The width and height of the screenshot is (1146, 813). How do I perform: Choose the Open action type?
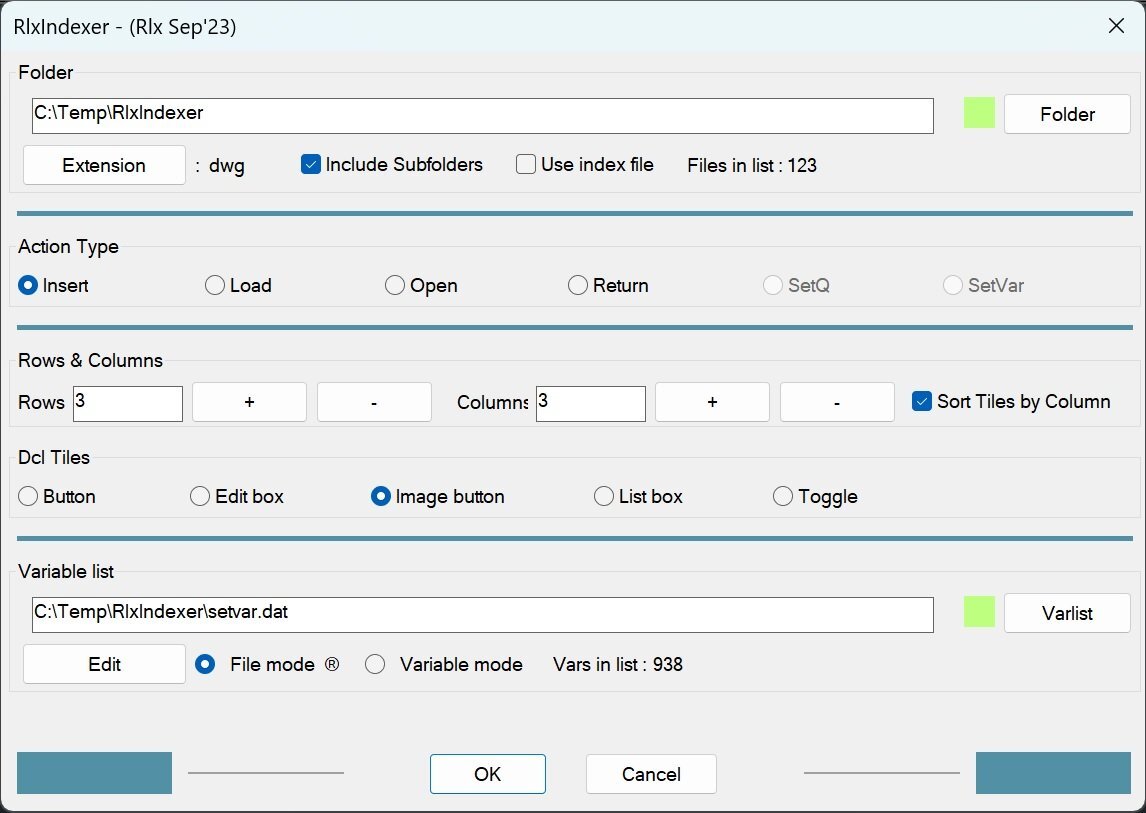[395, 286]
